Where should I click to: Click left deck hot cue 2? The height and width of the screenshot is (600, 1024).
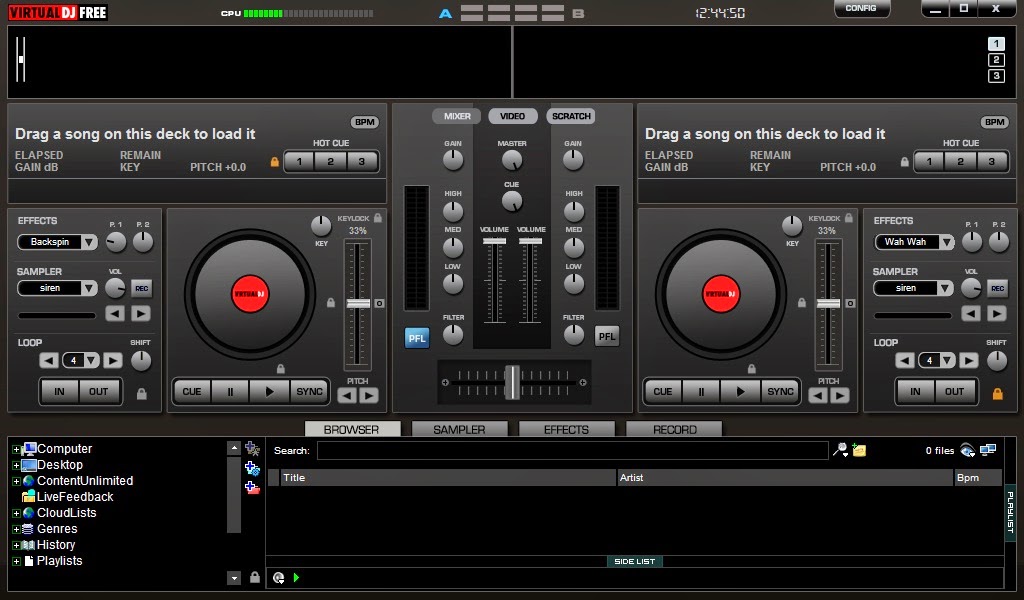pyautogui.click(x=330, y=162)
